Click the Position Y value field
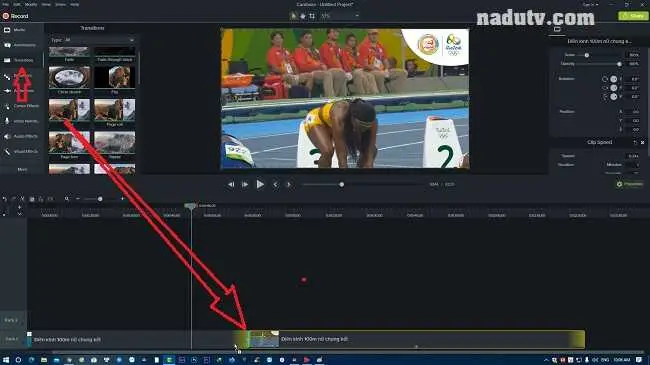Screen dimensions: 650x365 pyautogui.click(x=633, y=121)
